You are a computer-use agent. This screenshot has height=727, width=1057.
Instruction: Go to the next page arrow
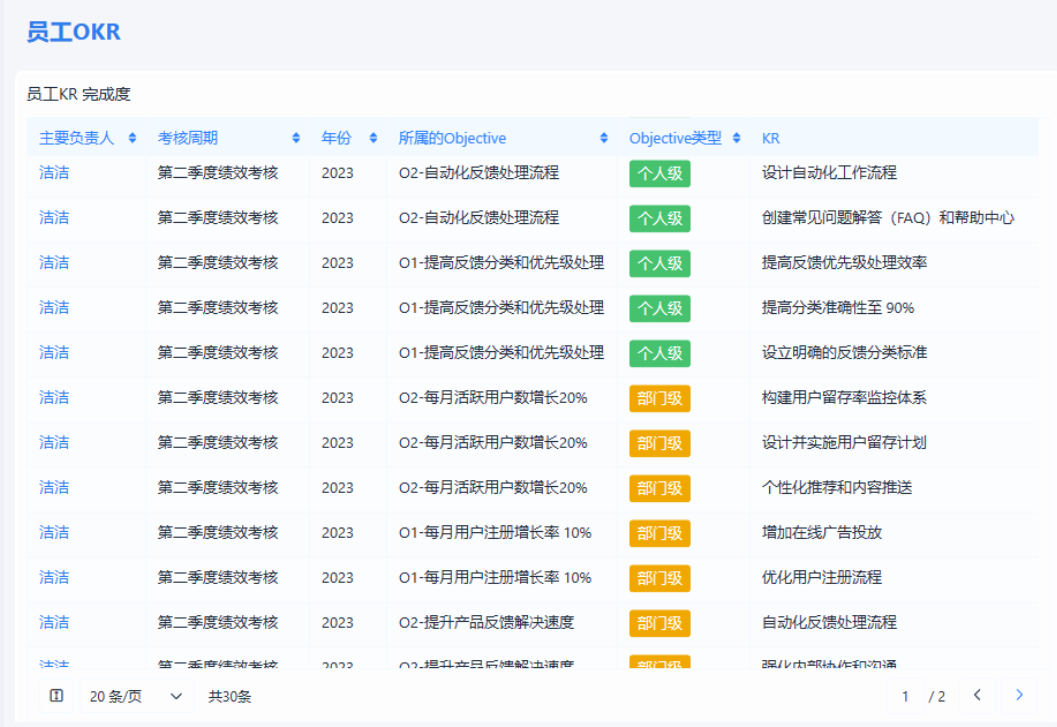[x=1019, y=696]
